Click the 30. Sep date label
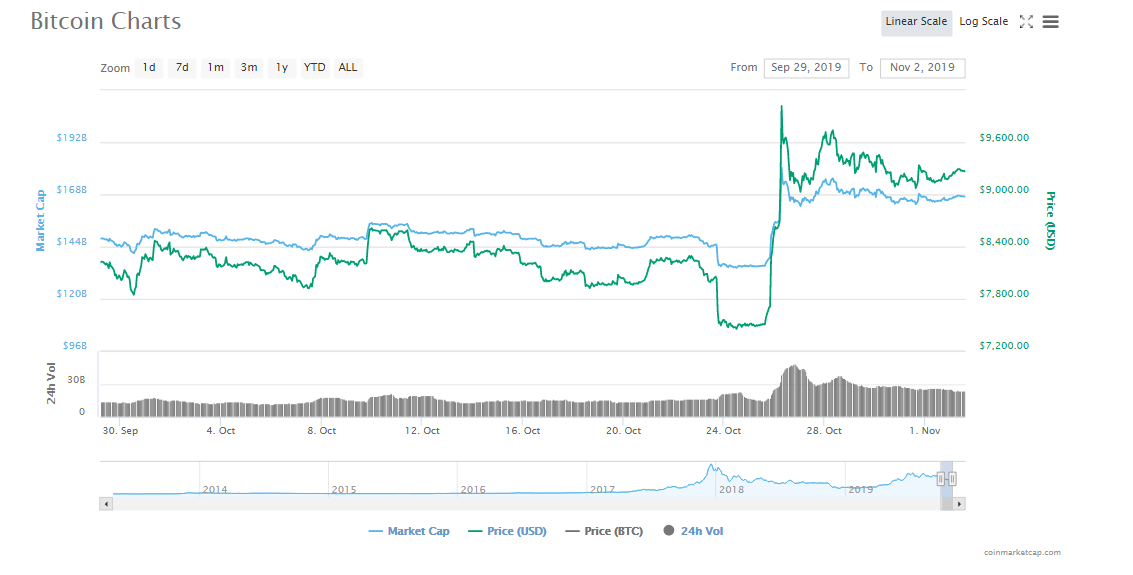 click(x=120, y=431)
